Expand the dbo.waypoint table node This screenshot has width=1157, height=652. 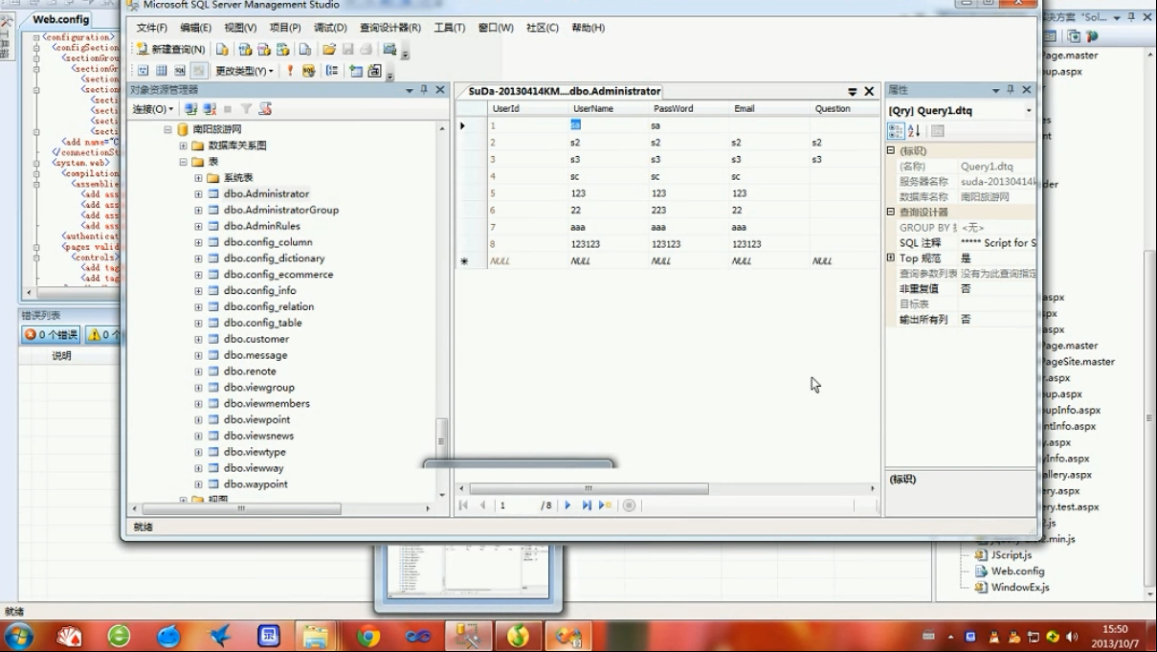click(x=198, y=485)
